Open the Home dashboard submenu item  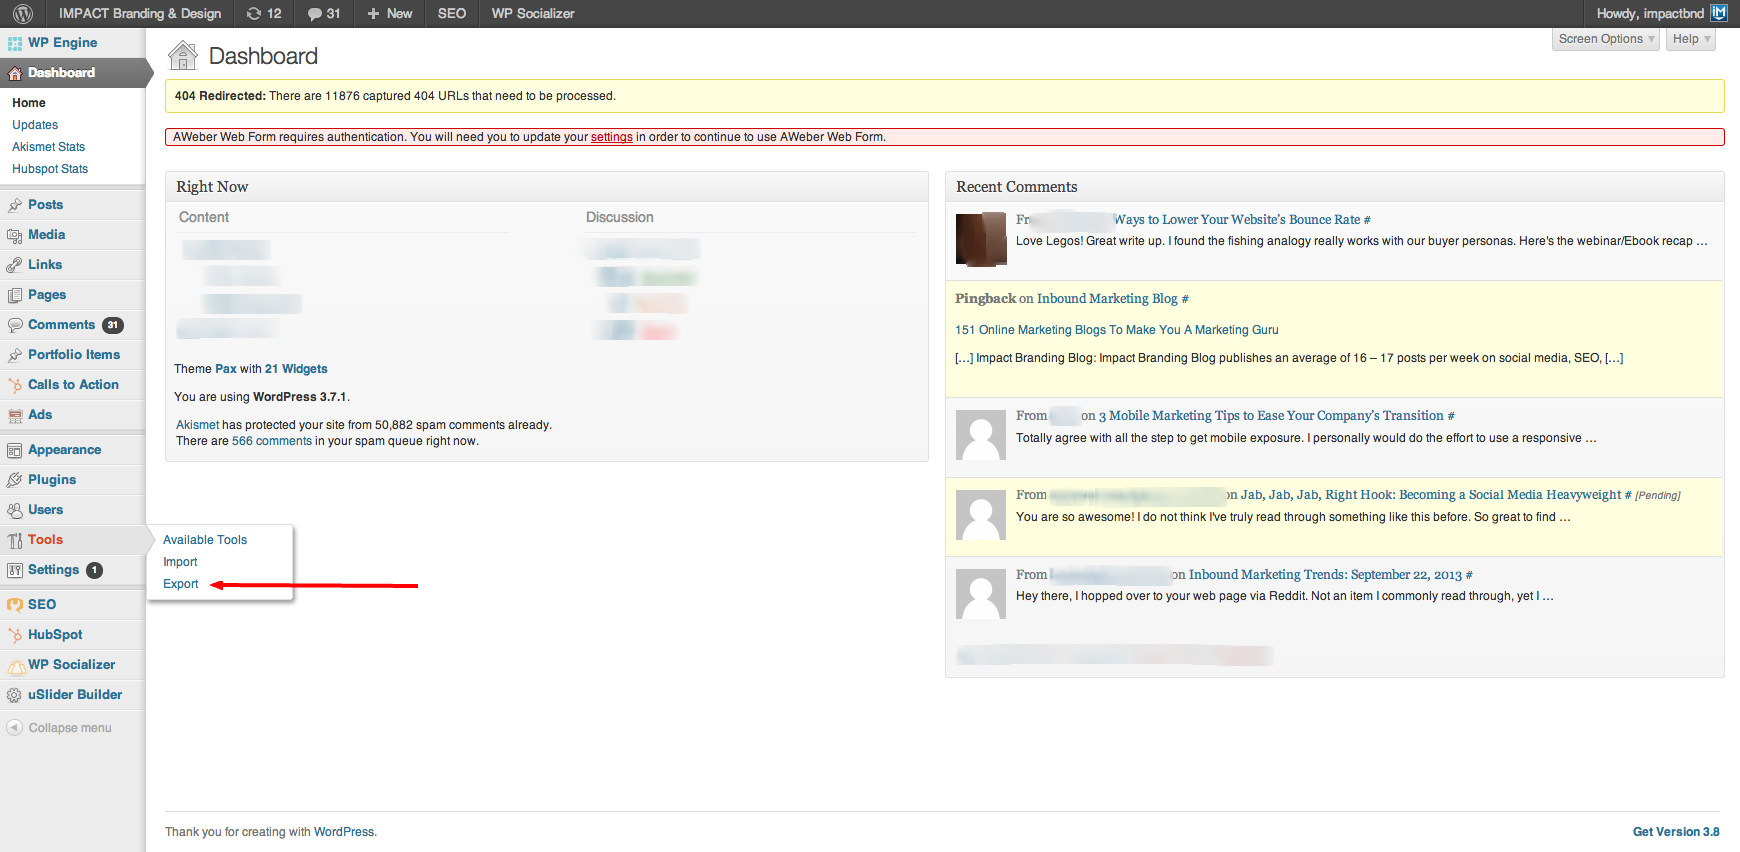click(x=29, y=103)
